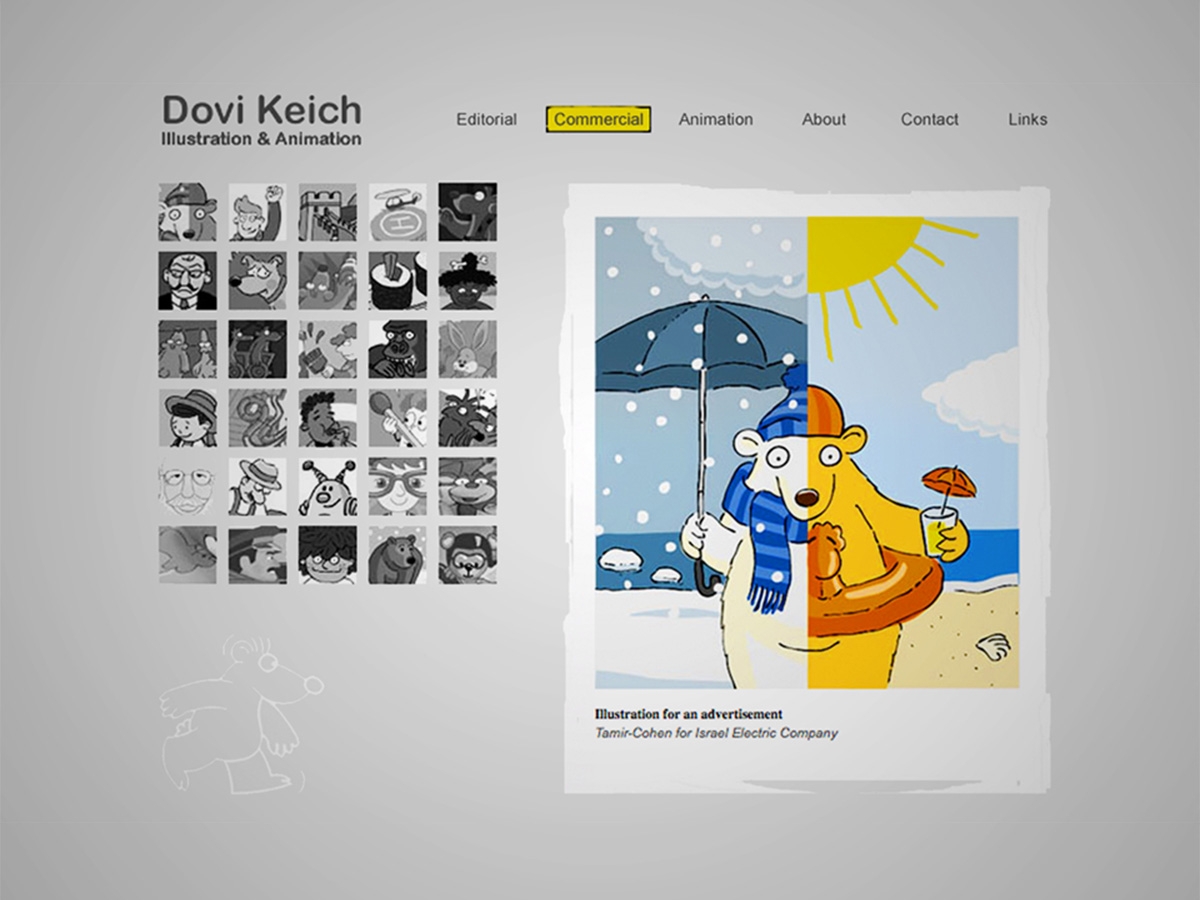Open the Contact page
1200x900 pixels.
929,119
